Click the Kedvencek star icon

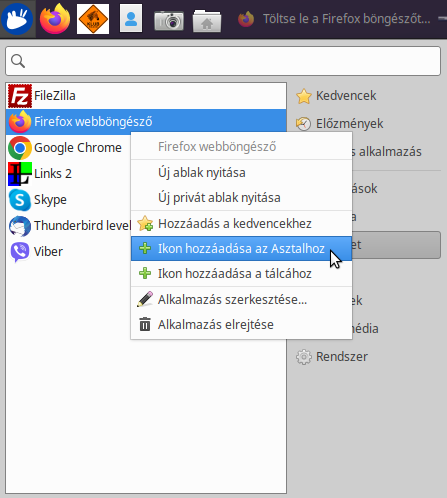[x=304, y=96]
